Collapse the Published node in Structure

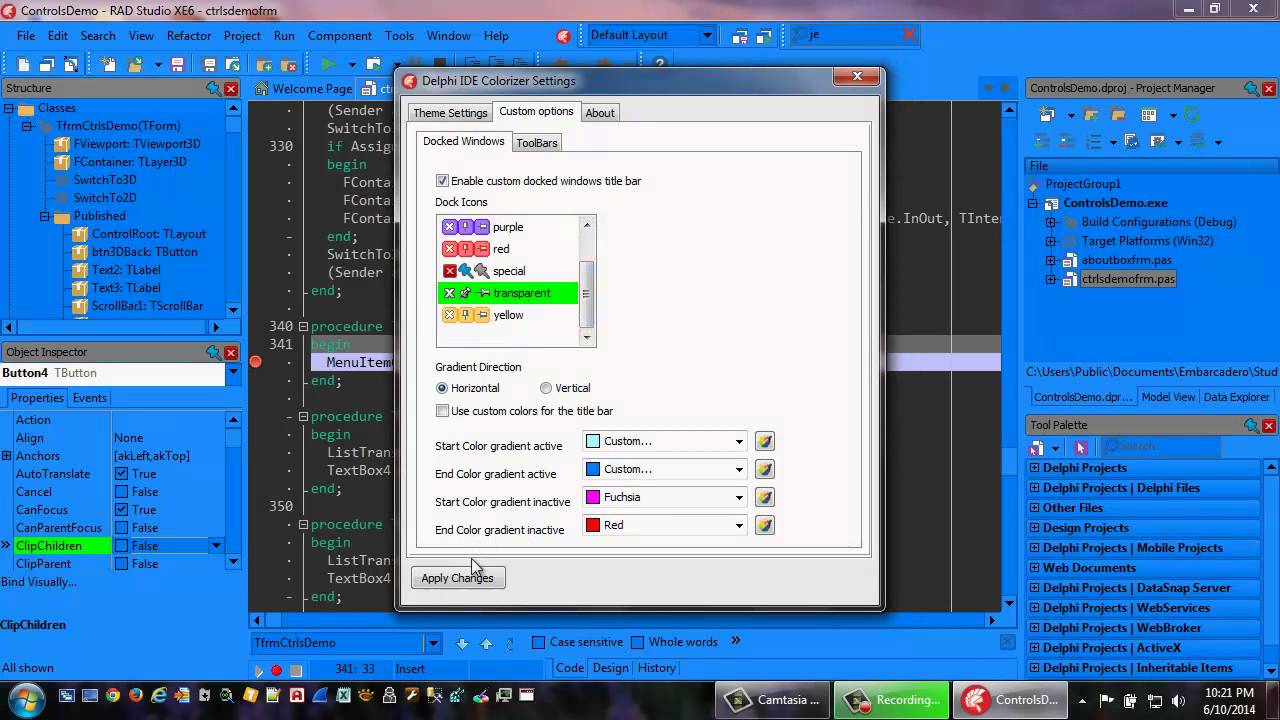point(45,216)
